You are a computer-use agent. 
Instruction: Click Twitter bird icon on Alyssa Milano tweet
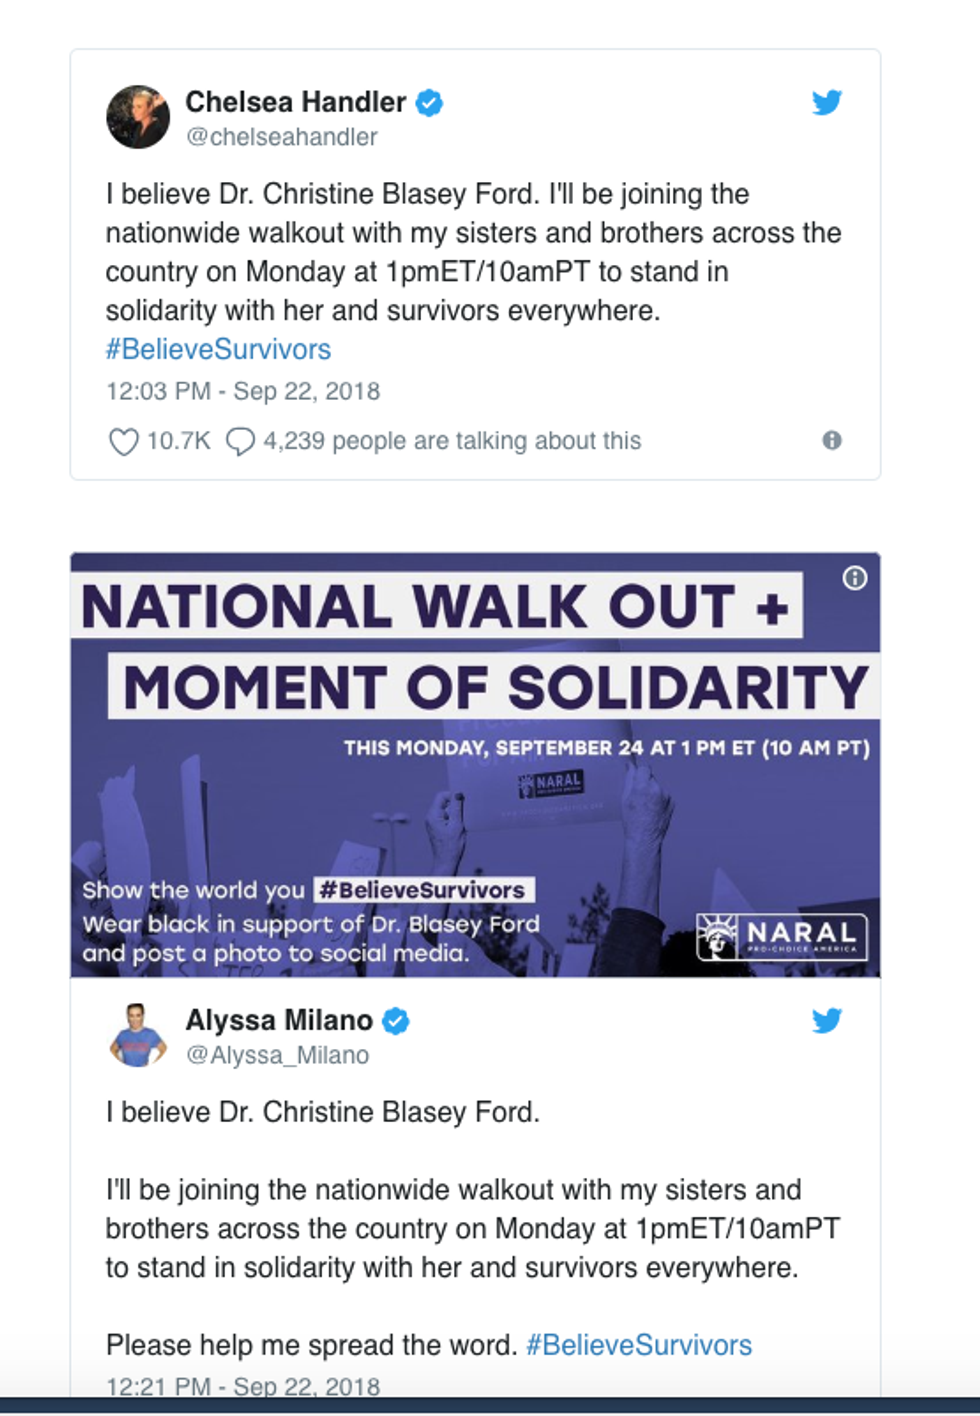pyautogui.click(x=827, y=1020)
